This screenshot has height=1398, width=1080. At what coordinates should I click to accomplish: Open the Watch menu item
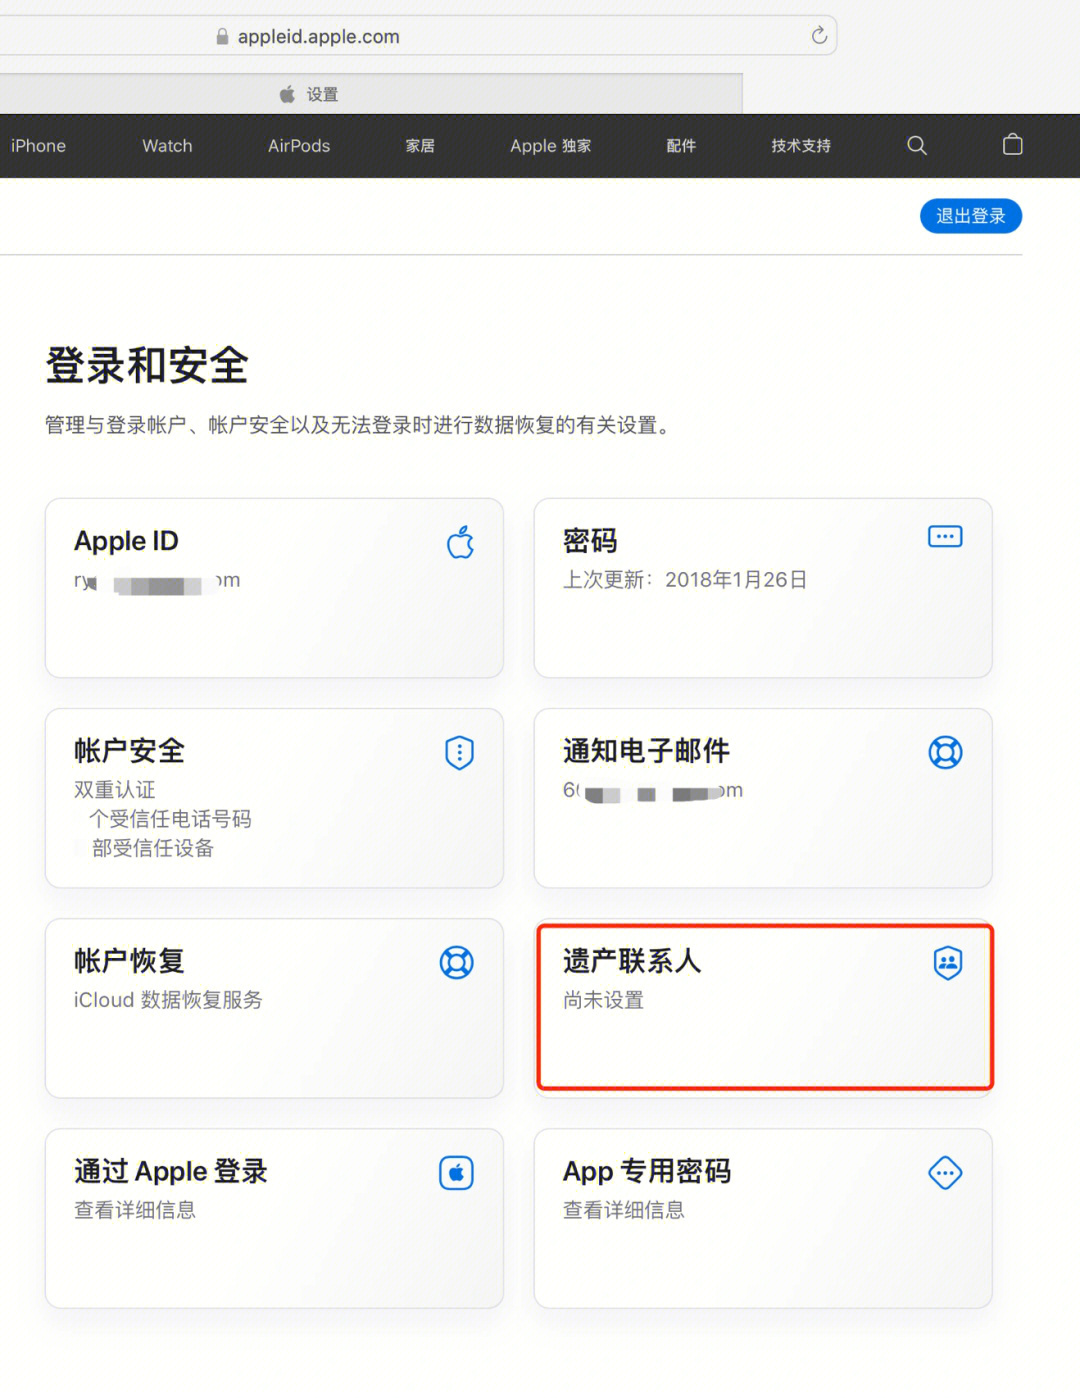[167, 146]
